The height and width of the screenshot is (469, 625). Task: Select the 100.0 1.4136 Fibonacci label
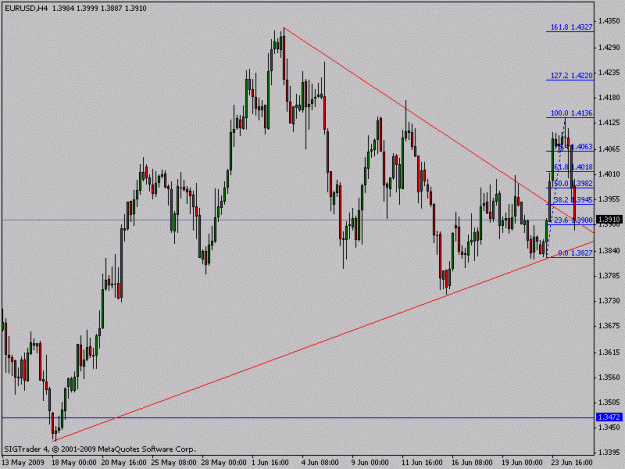571,113
